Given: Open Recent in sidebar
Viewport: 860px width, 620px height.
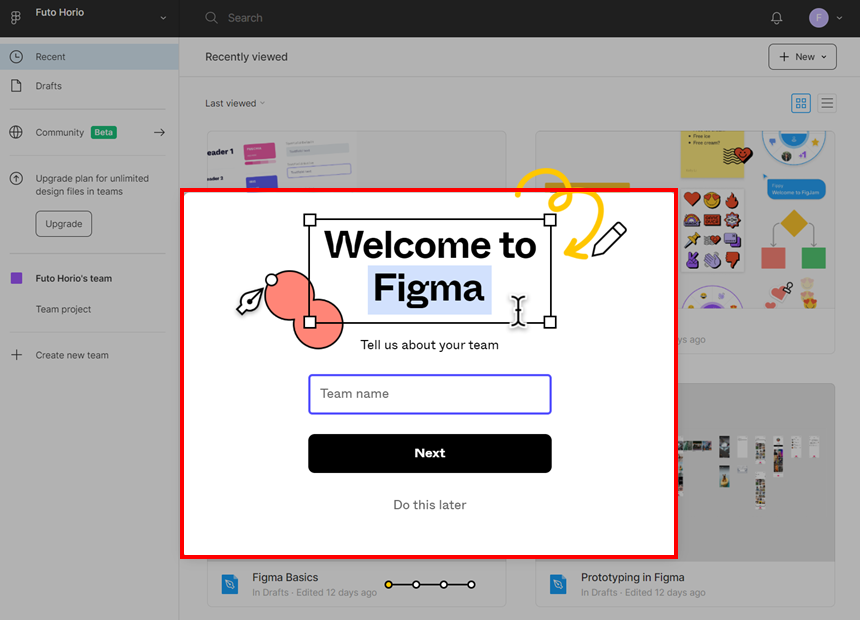Looking at the screenshot, I should click(89, 57).
